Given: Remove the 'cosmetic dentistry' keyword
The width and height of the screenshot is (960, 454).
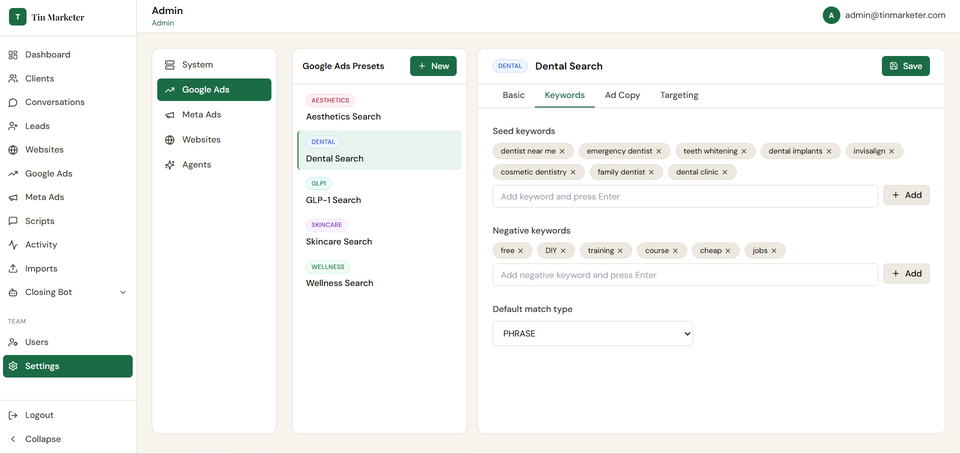Looking at the screenshot, I should [x=573, y=173].
